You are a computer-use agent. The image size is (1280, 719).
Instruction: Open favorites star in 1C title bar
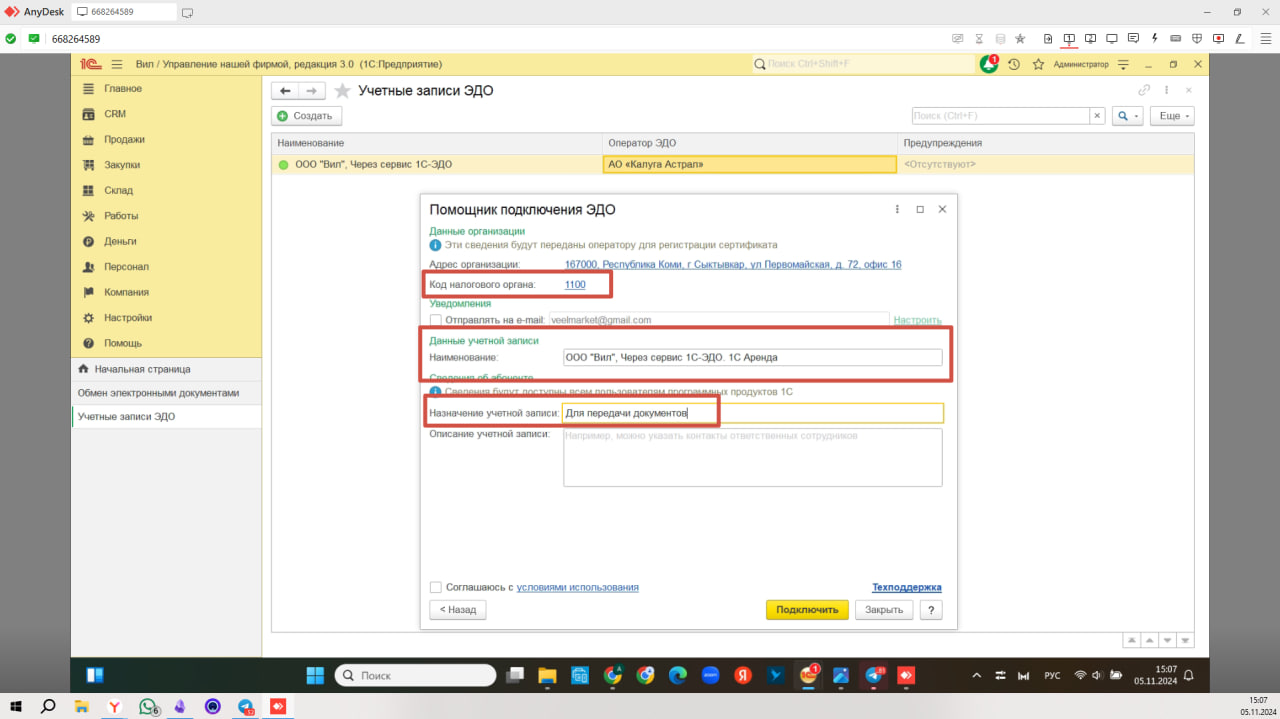tap(1038, 64)
